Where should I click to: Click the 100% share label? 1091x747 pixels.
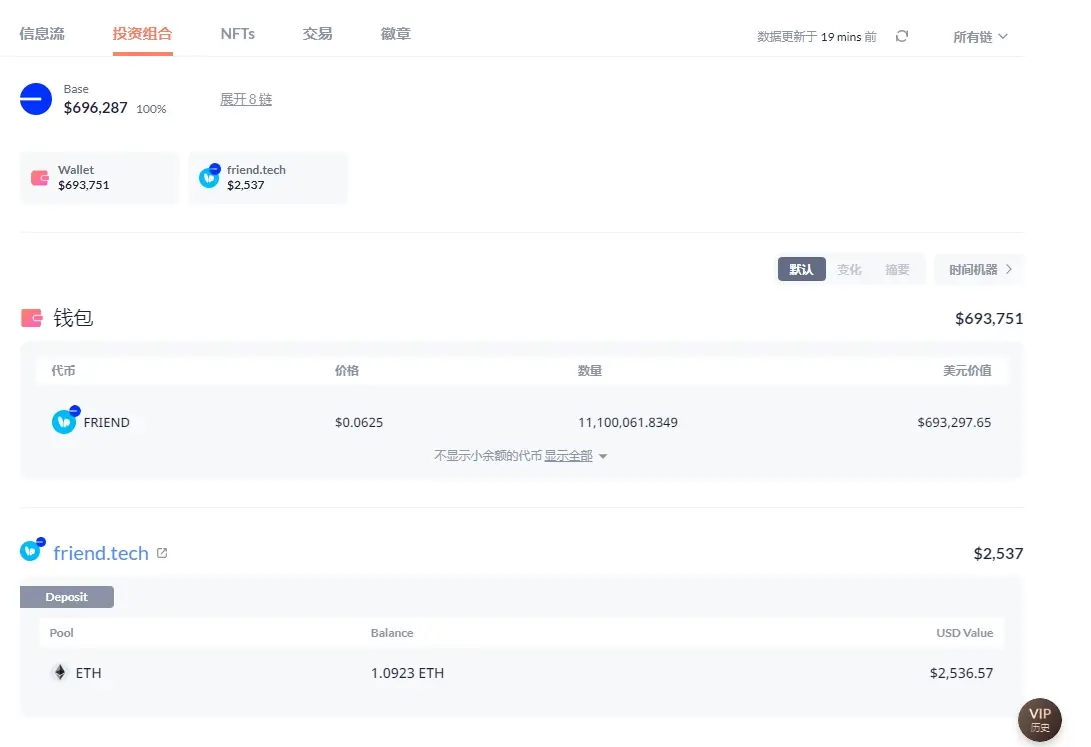coord(151,109)
